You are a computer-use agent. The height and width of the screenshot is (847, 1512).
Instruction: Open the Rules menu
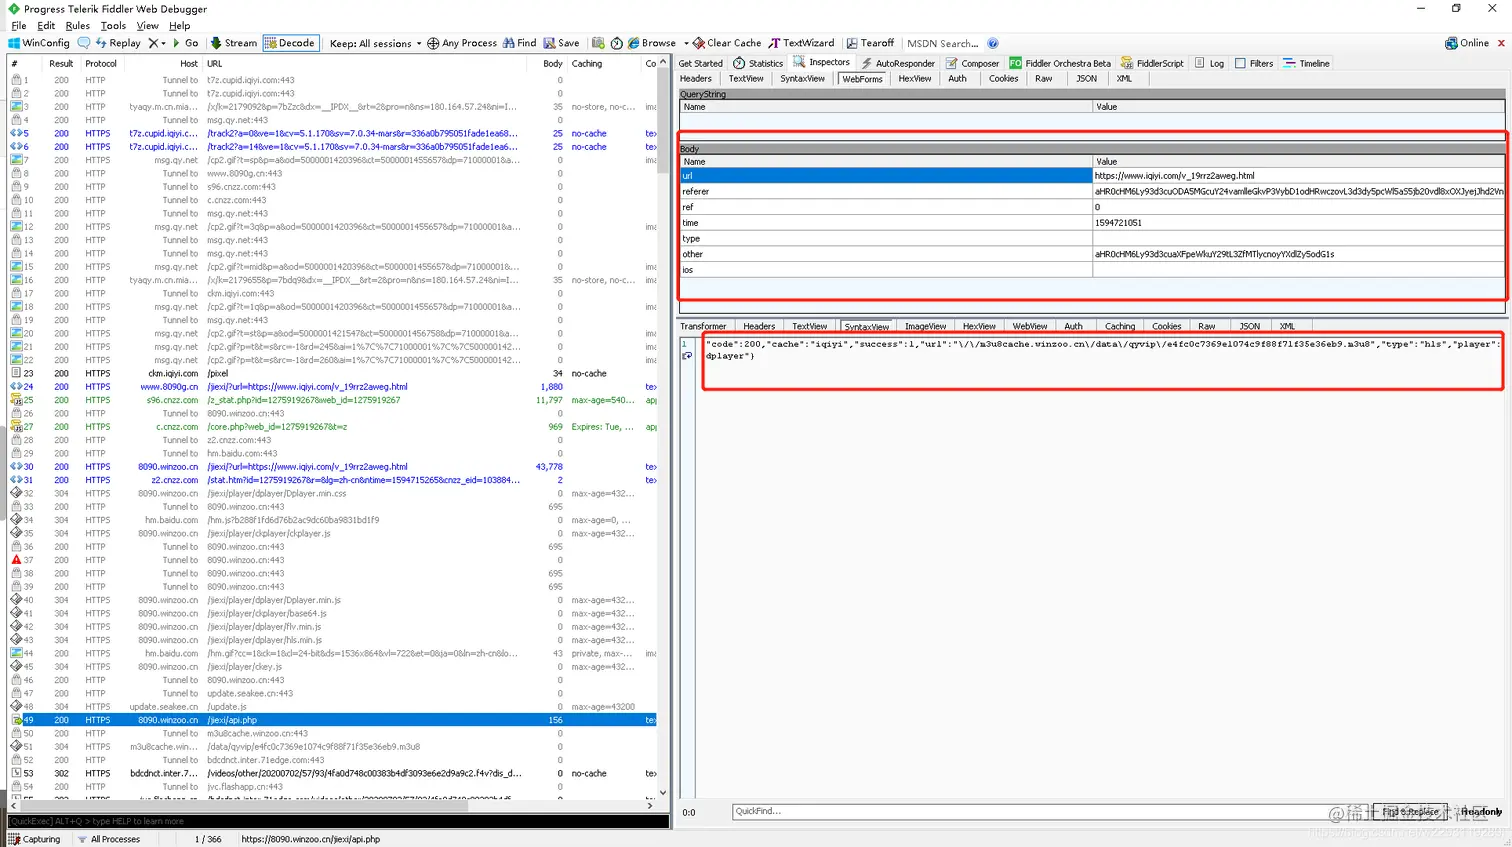[x=77, y=26]
